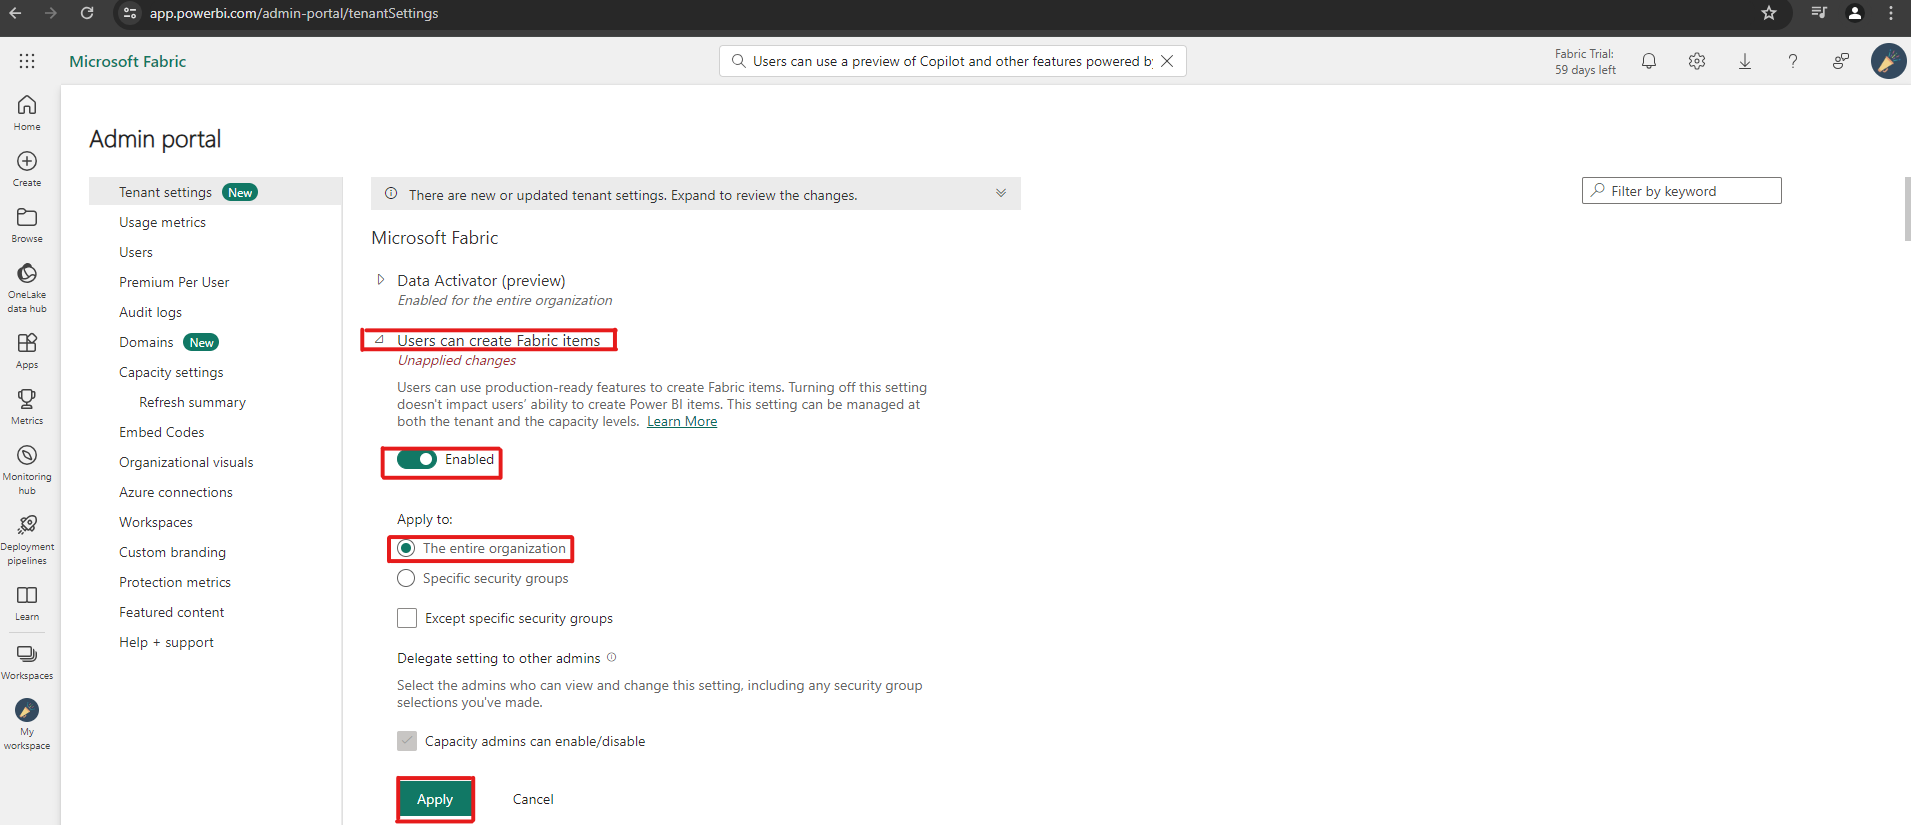Open browser three-dot menu

point(1891,13)
